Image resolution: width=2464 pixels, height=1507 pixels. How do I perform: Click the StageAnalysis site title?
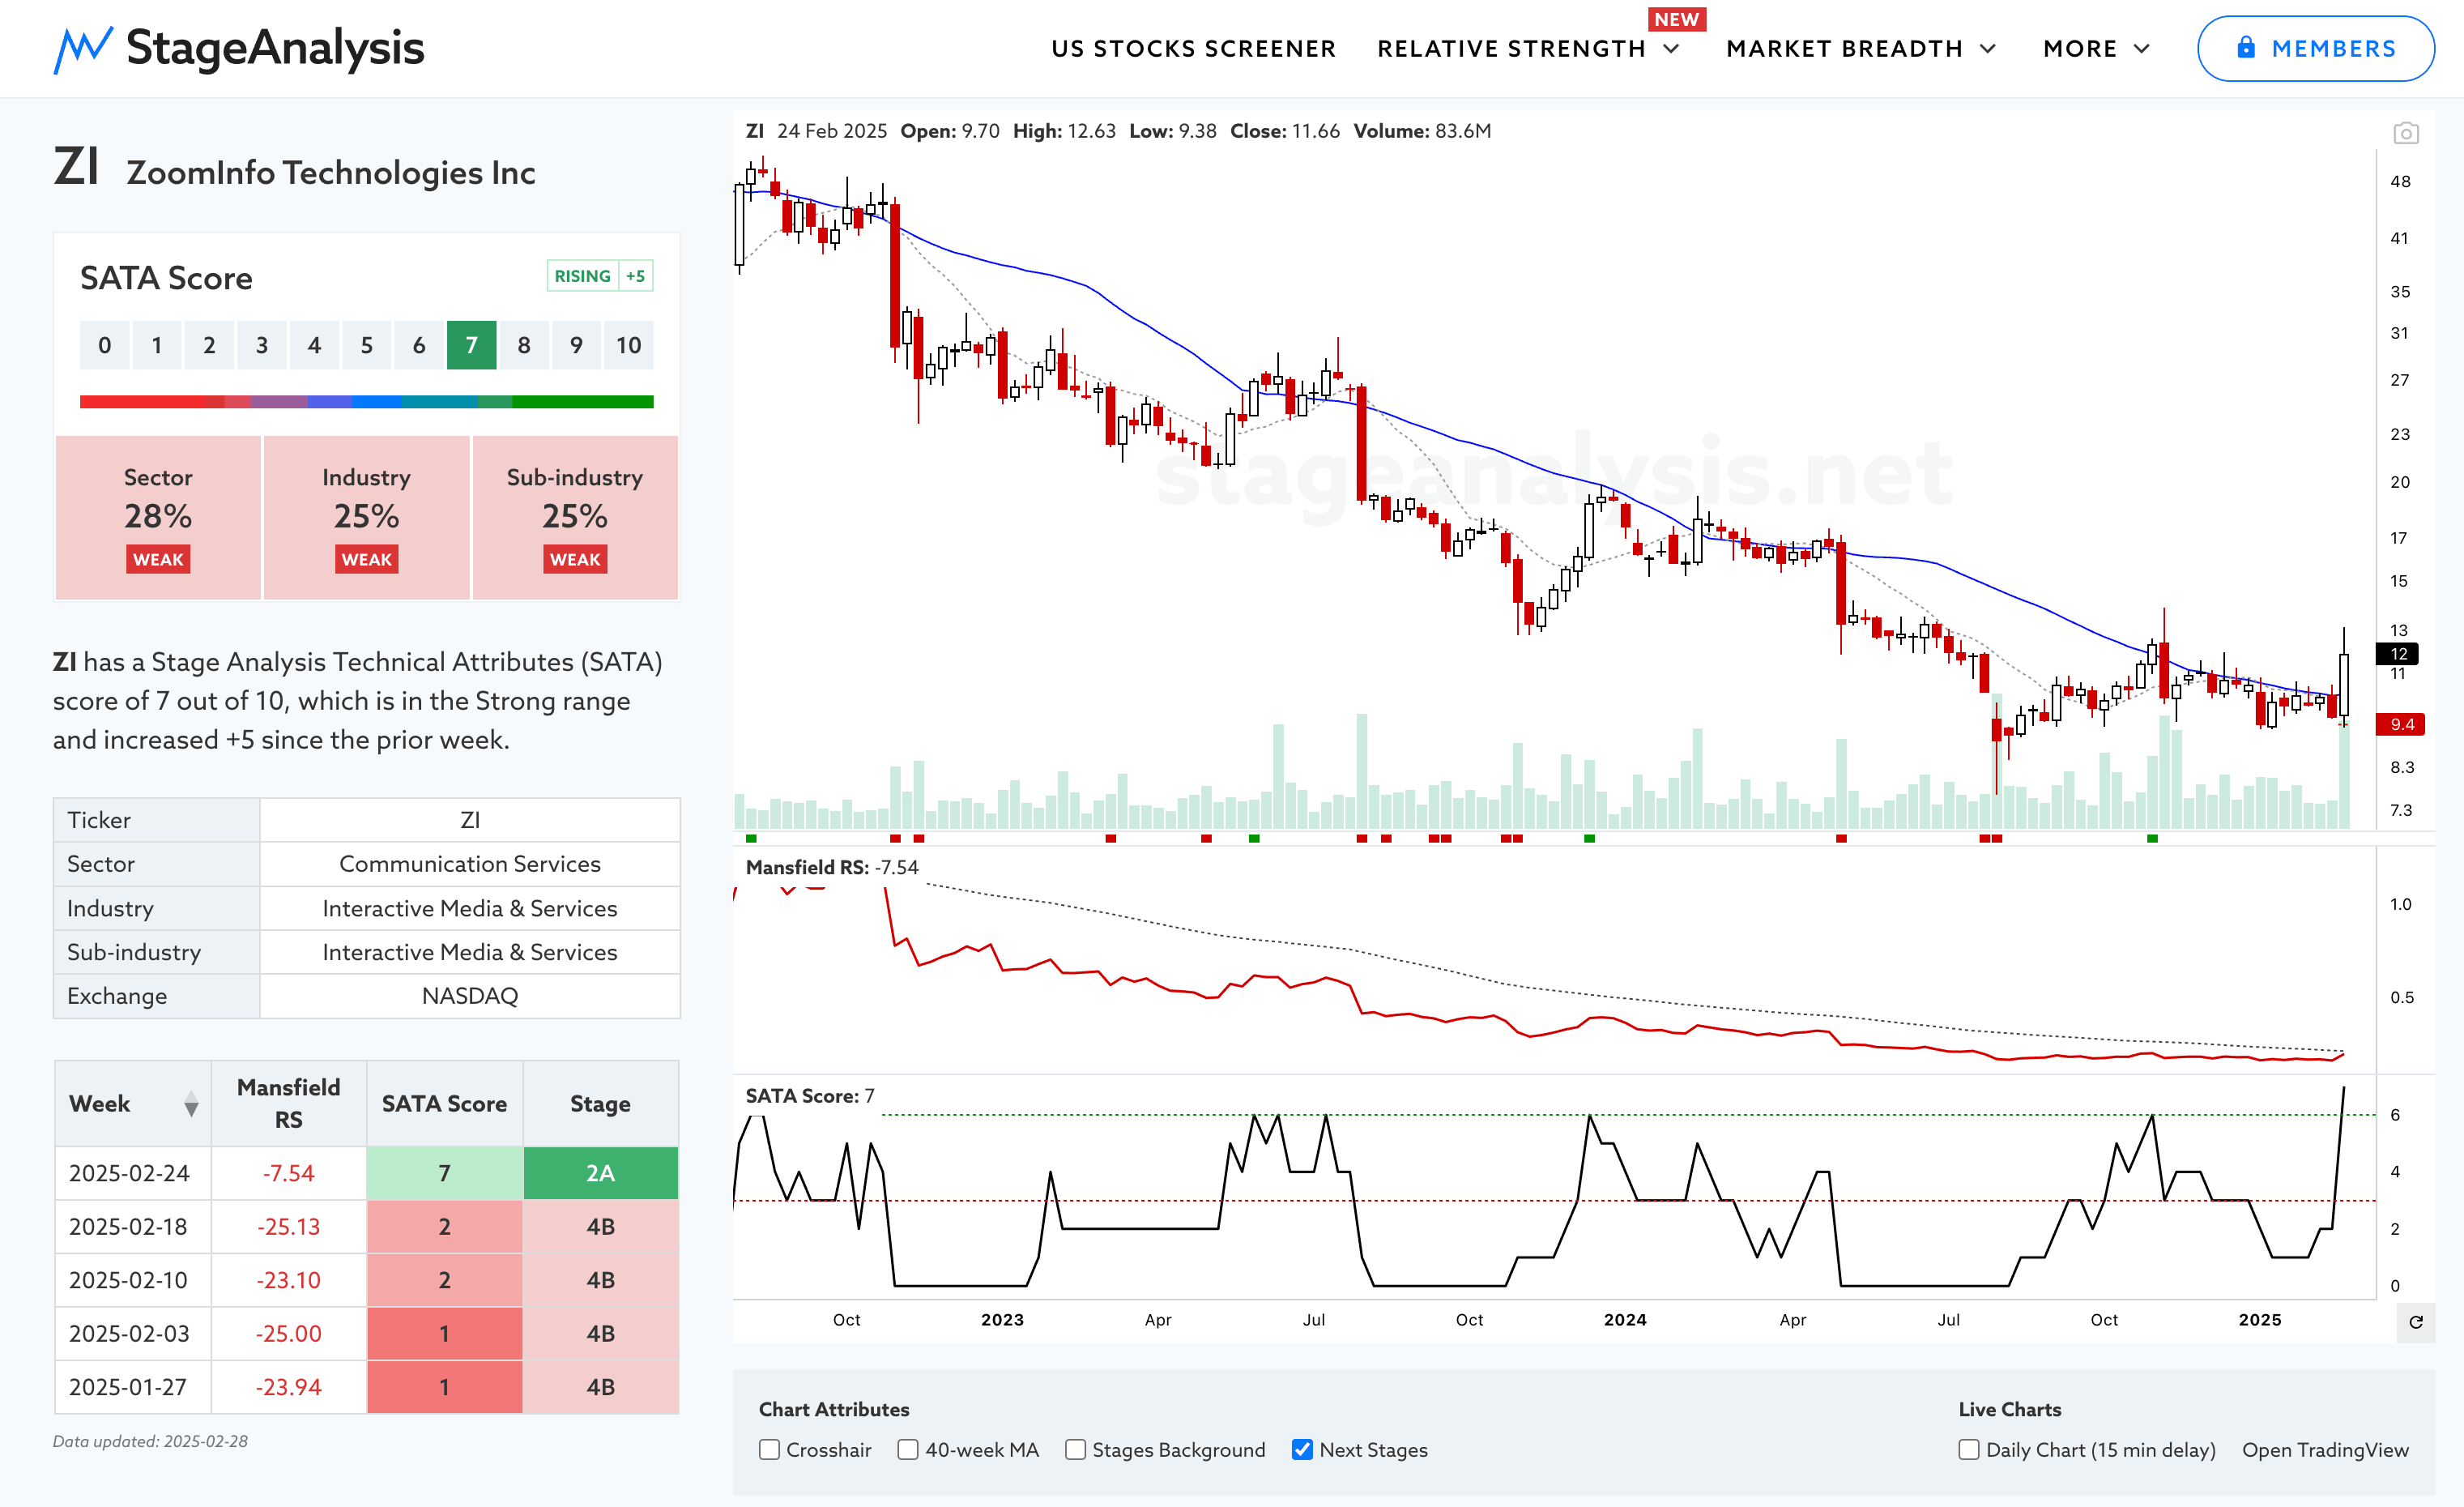[275, 48]
